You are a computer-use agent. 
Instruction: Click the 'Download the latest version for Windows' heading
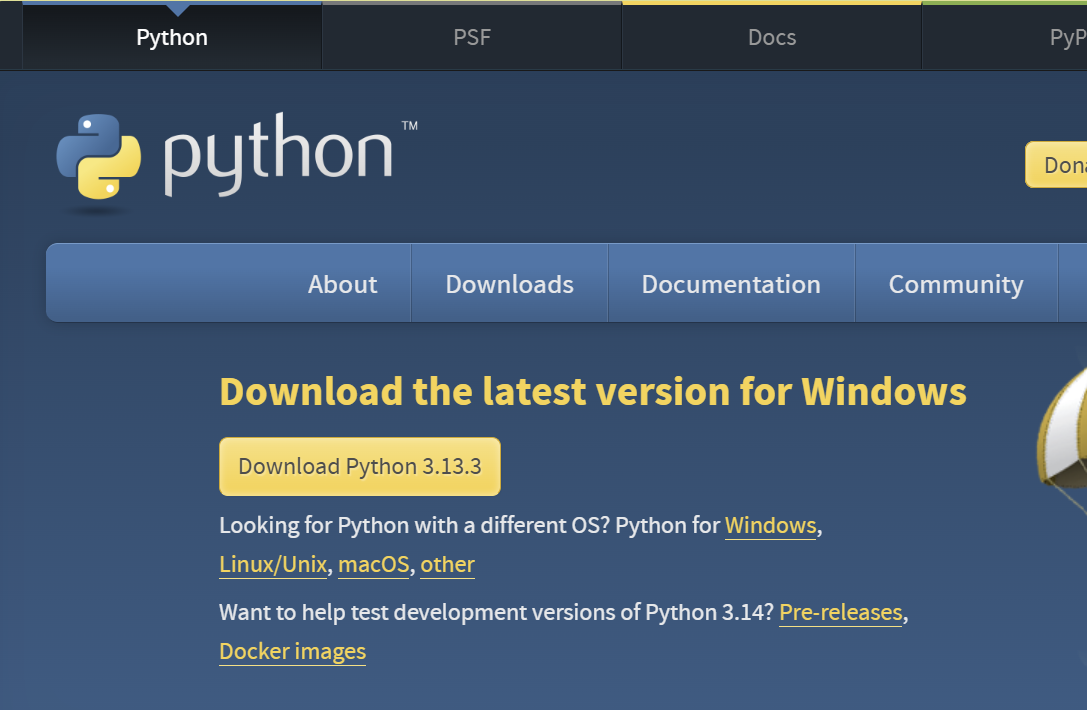[x=593, y=392]
